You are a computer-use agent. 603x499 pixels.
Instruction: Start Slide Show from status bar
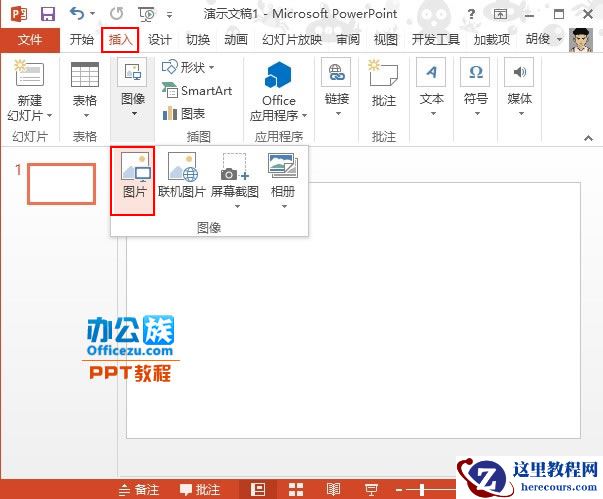tap(371, 489)
